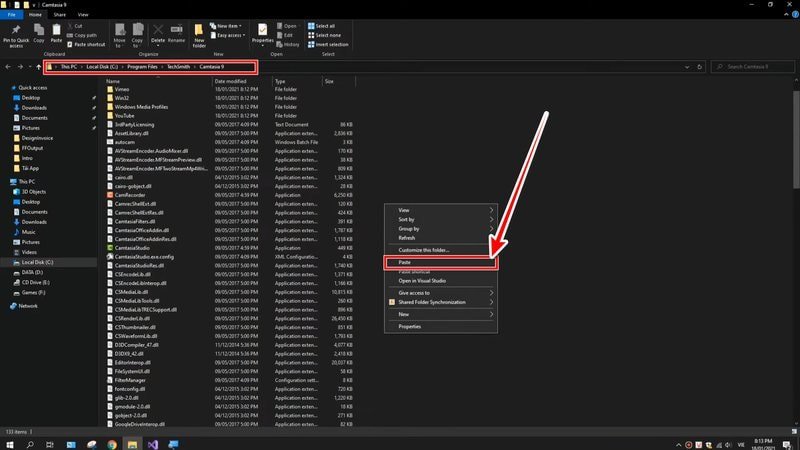Choose Properties at bottom of context menu

(441, 327)
